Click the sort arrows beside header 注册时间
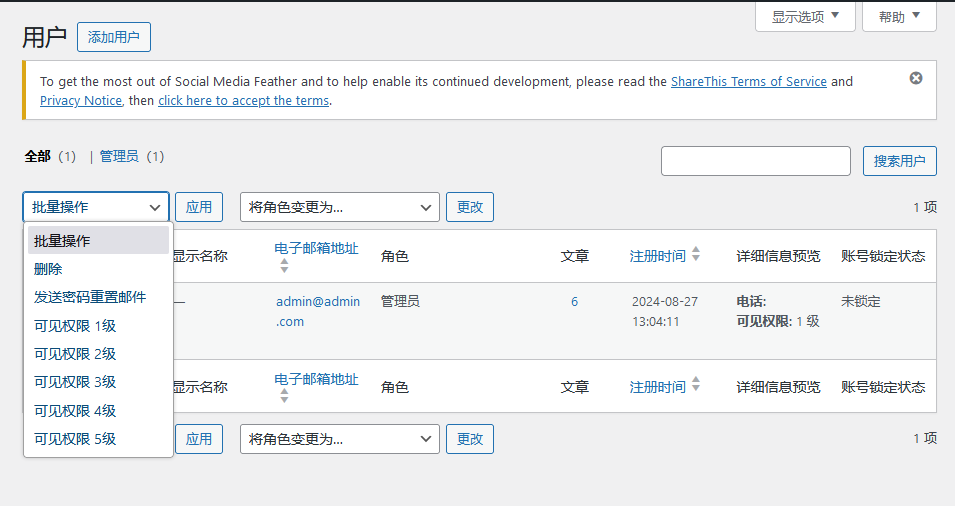The height and width of the screenshot is (506, 955). (696, 255)
